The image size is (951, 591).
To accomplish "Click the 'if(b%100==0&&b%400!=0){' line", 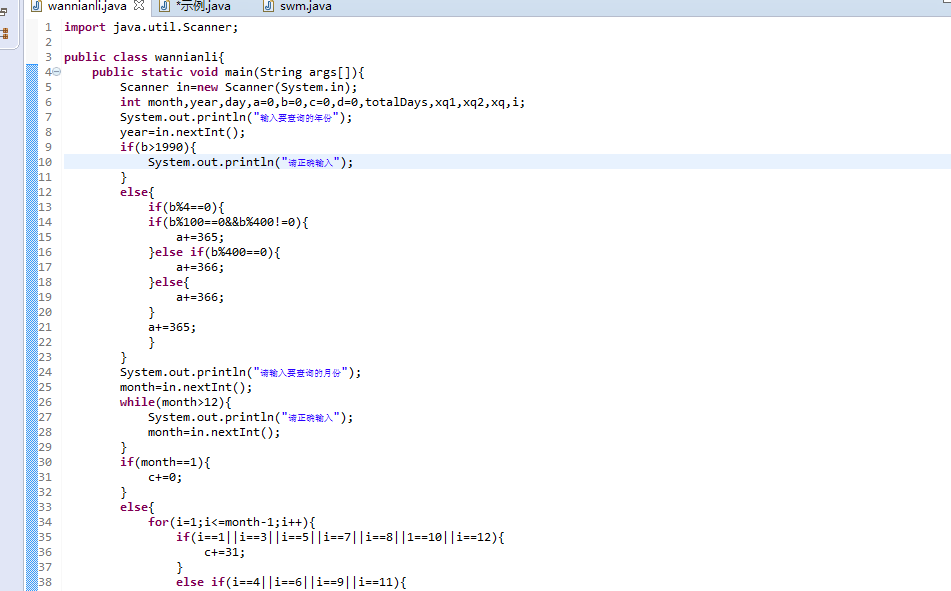I will (228, 222).
